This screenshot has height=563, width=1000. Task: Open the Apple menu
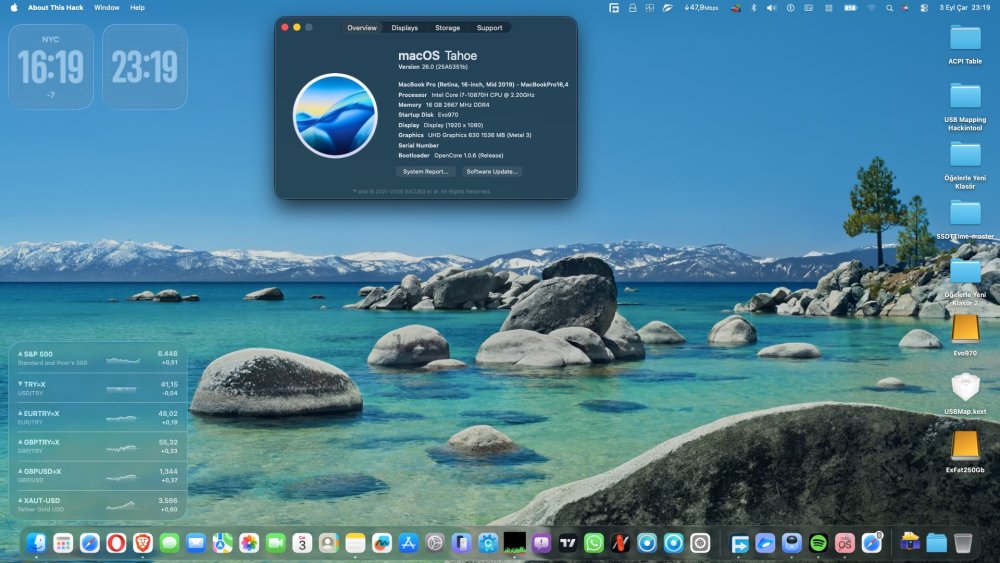tap(14, 8)
